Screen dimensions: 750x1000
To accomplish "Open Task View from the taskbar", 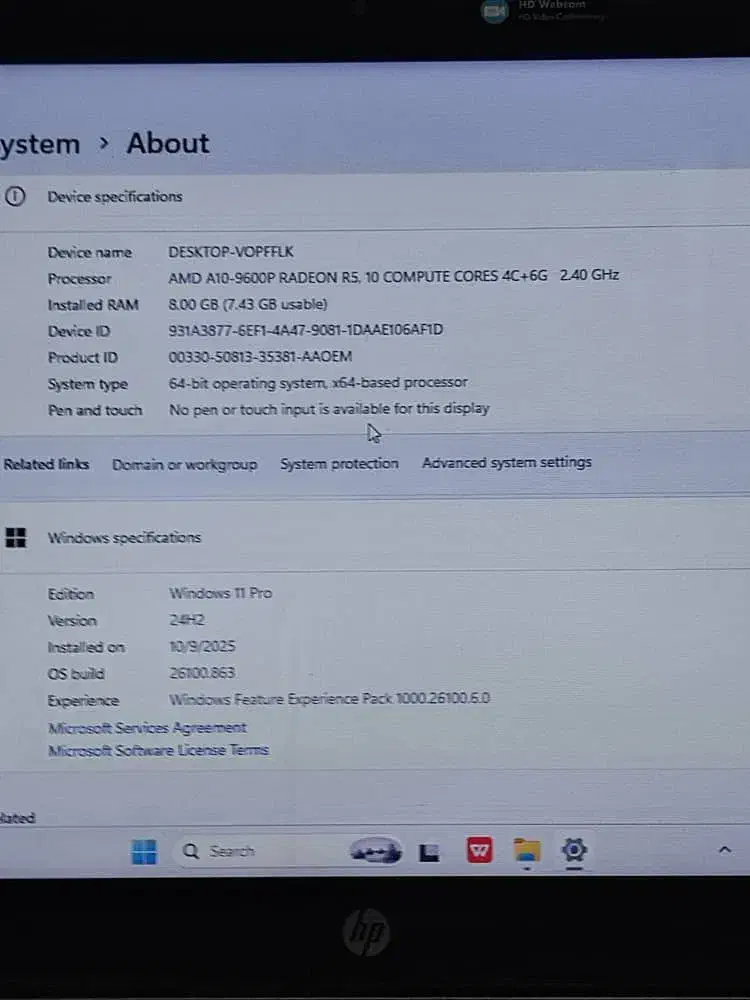I will click(430, 852).
